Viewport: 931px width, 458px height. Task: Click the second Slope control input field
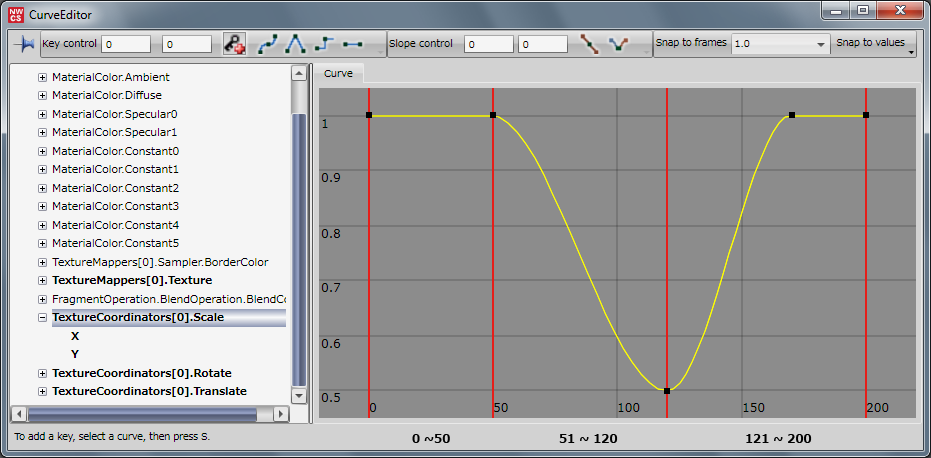[544, 45]
